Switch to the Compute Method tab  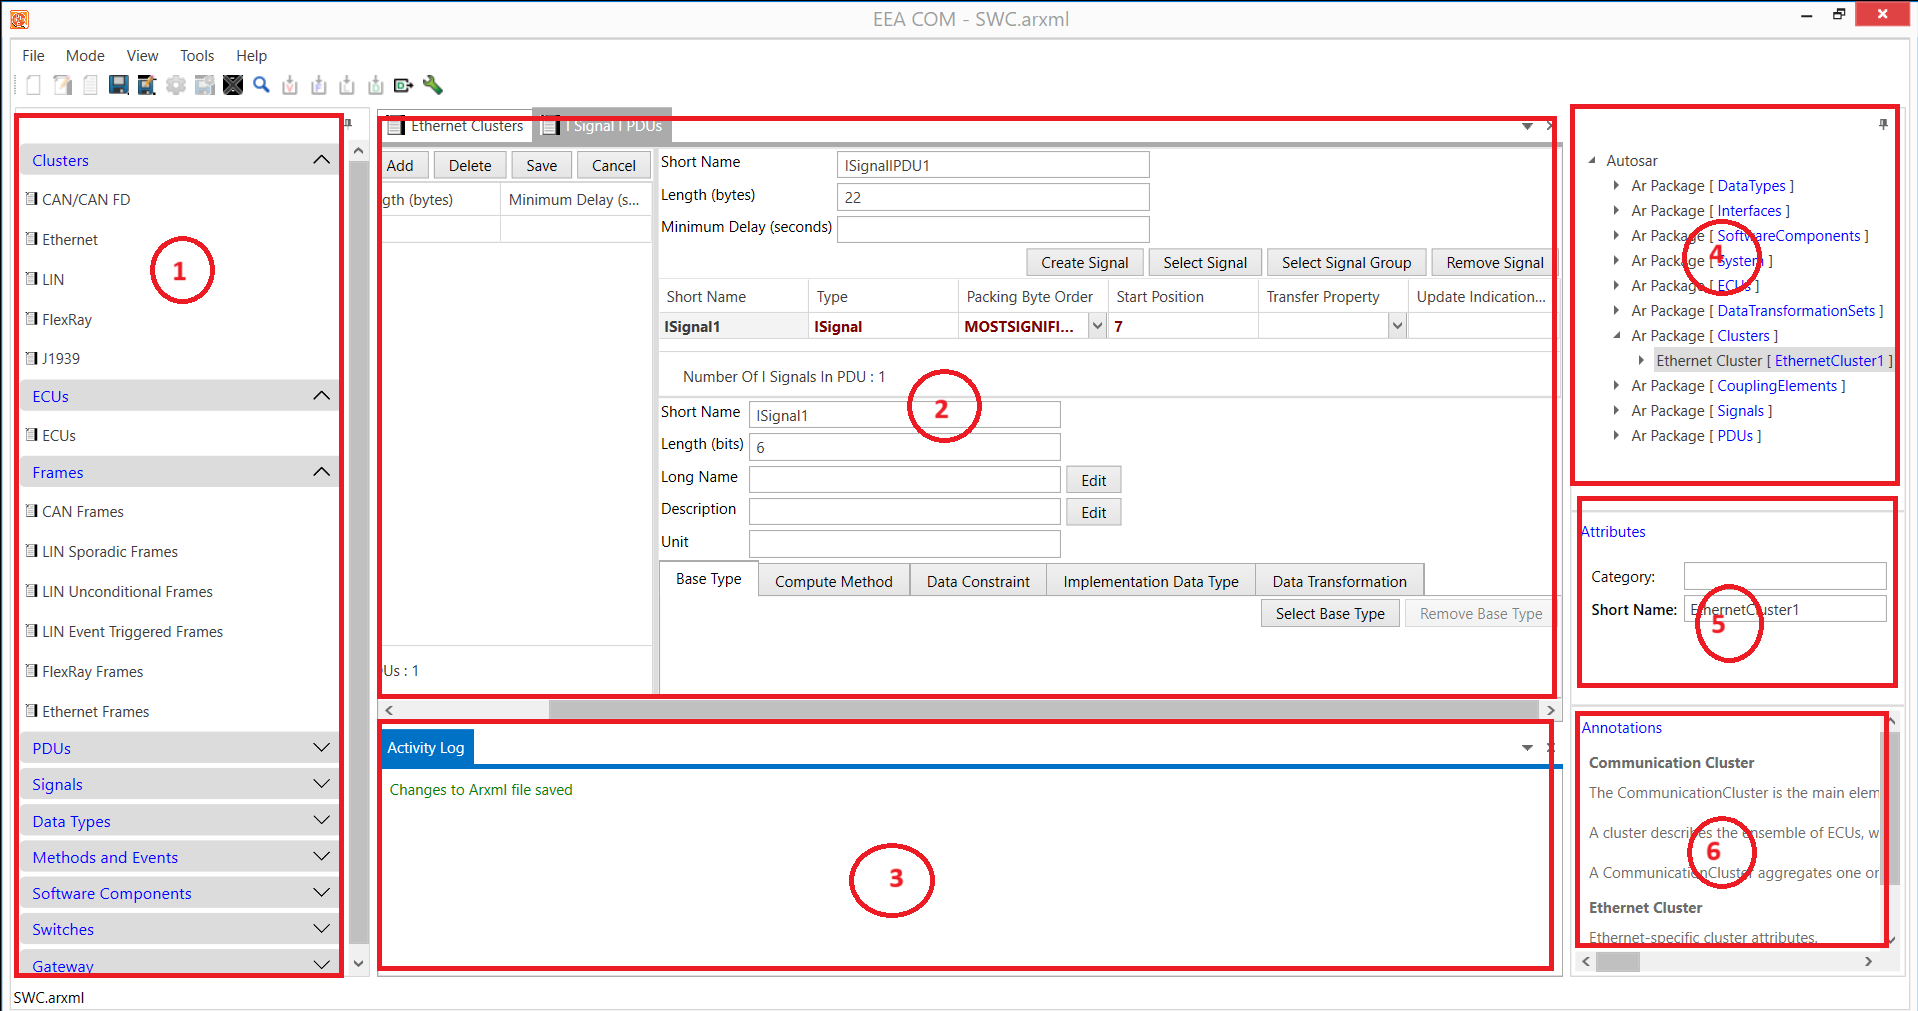[x=833, y=581]
